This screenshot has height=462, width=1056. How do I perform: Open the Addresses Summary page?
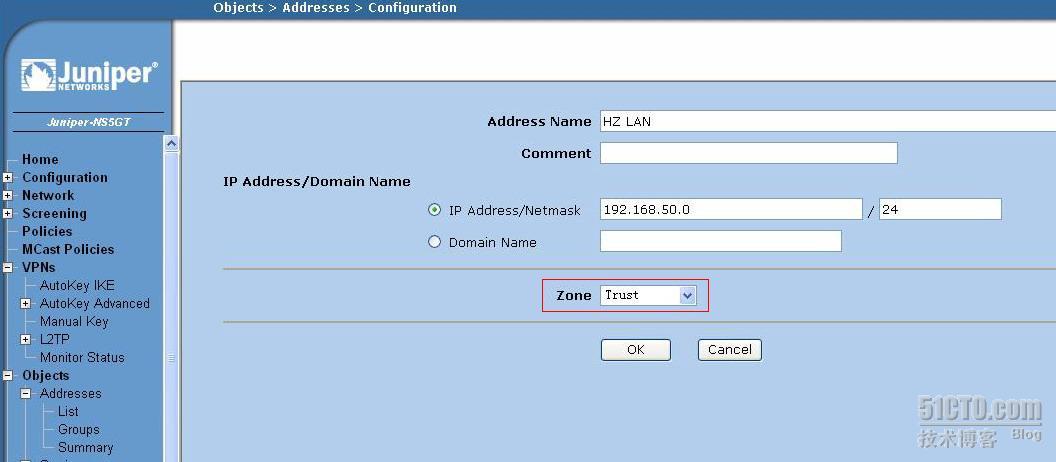(86, 447)
